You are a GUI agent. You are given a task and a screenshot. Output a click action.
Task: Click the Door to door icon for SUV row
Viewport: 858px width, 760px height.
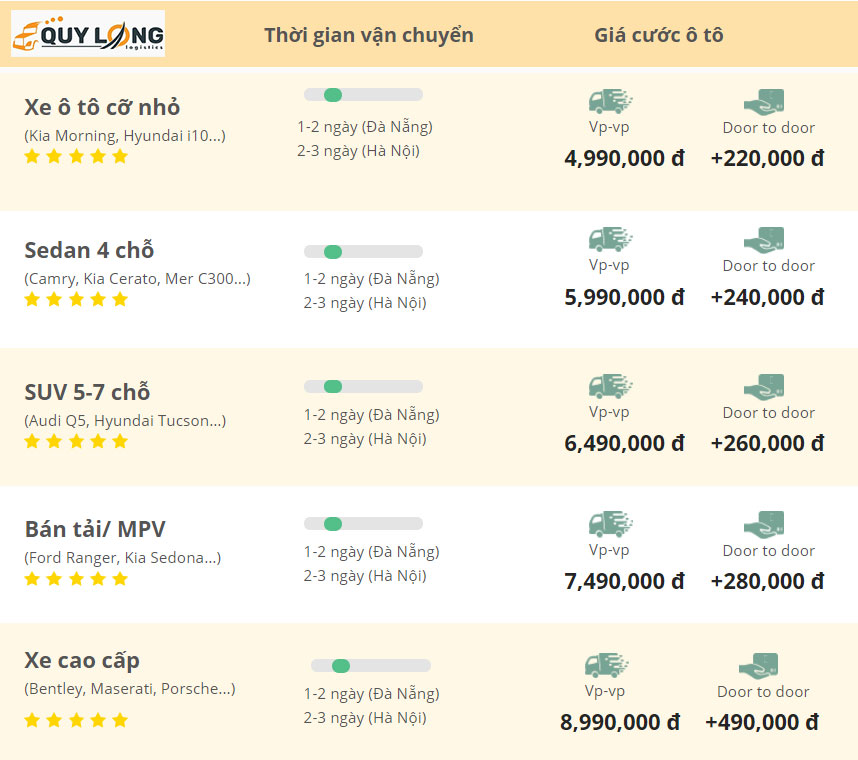tap(764, 386)
